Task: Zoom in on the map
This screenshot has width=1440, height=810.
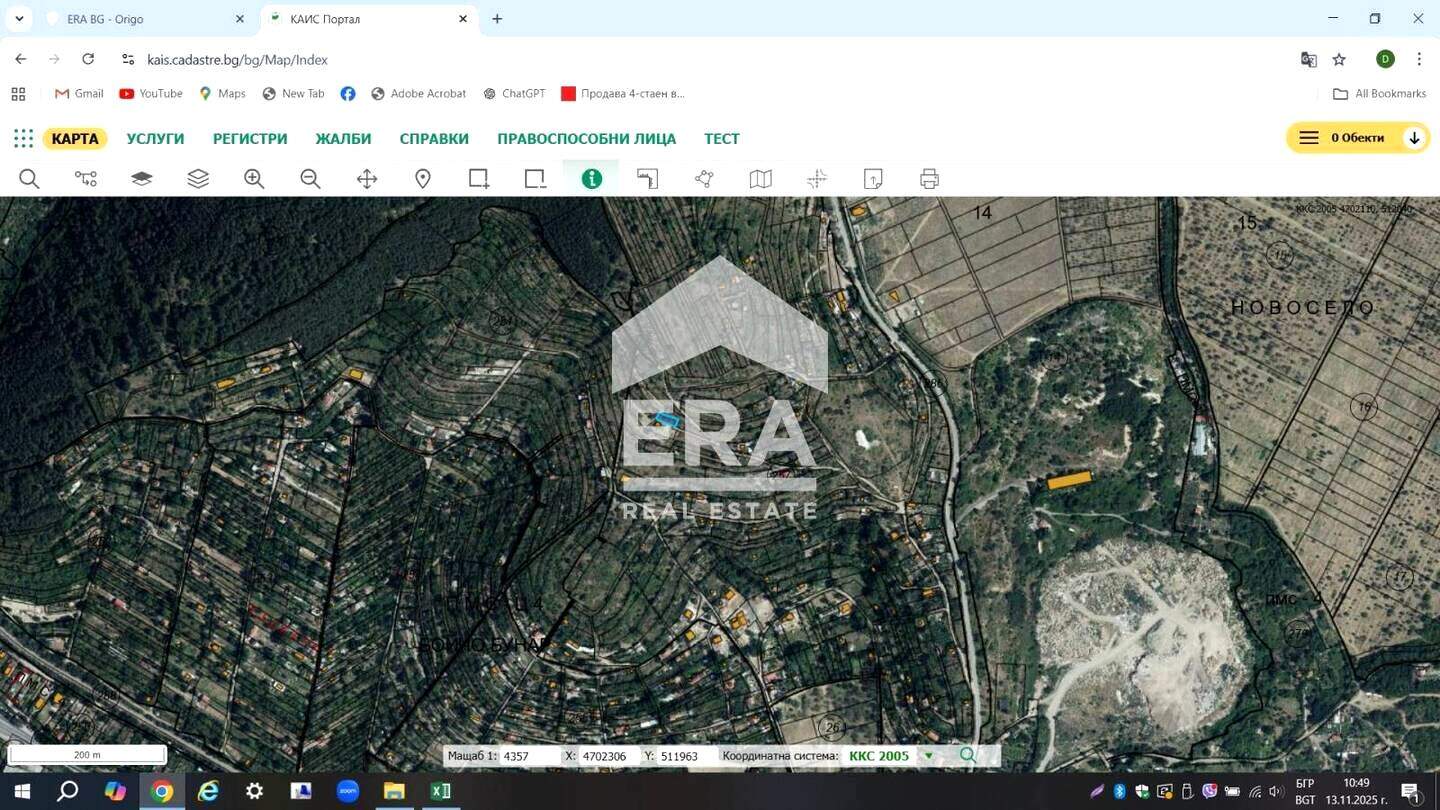Action: [254, 179]
